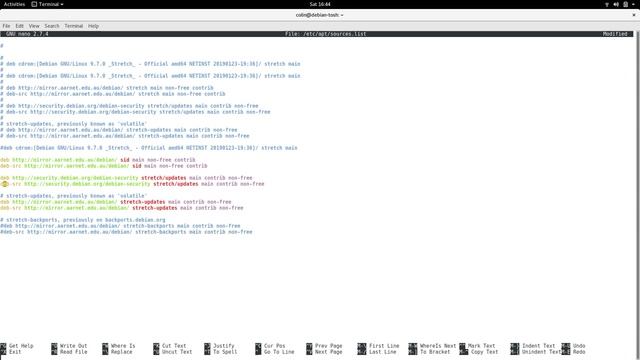
Task: Click the network status icon
Action: click(607, 4)
